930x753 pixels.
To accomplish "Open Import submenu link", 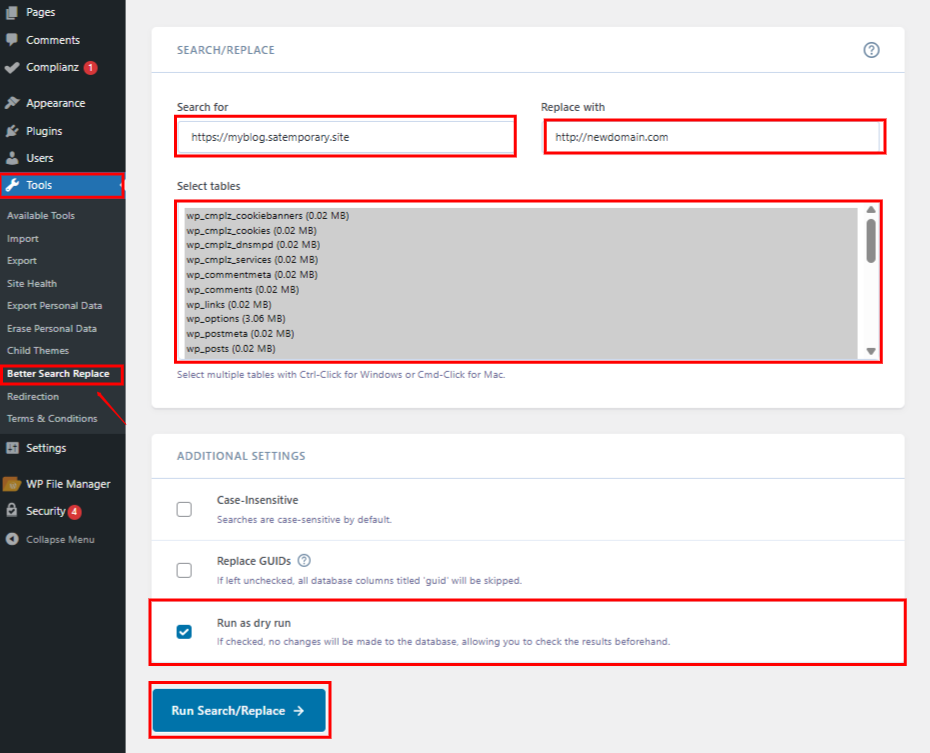I will coord(23,238).
